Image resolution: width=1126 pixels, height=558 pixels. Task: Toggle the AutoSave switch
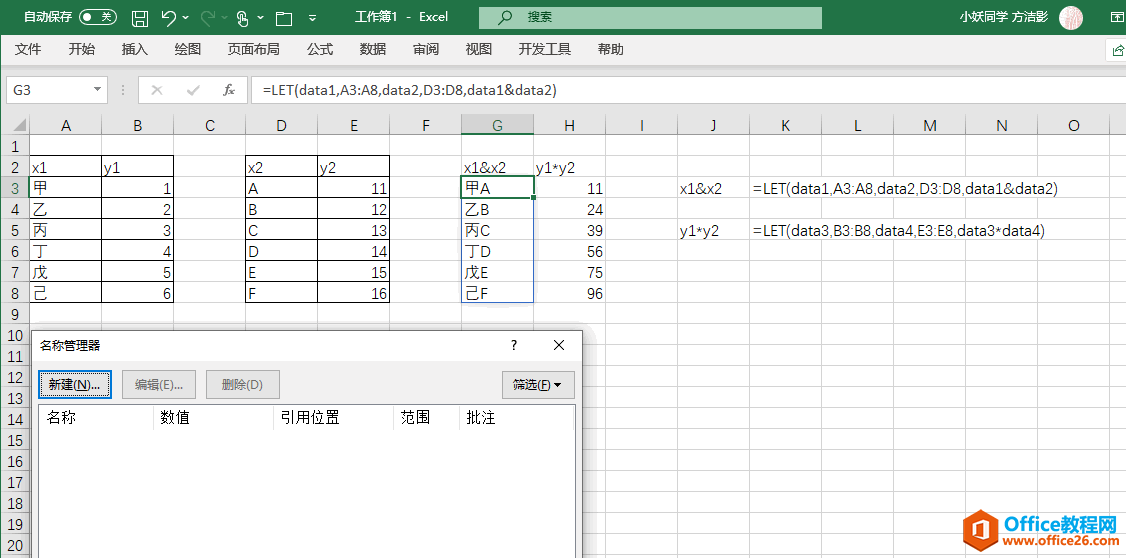98,17
